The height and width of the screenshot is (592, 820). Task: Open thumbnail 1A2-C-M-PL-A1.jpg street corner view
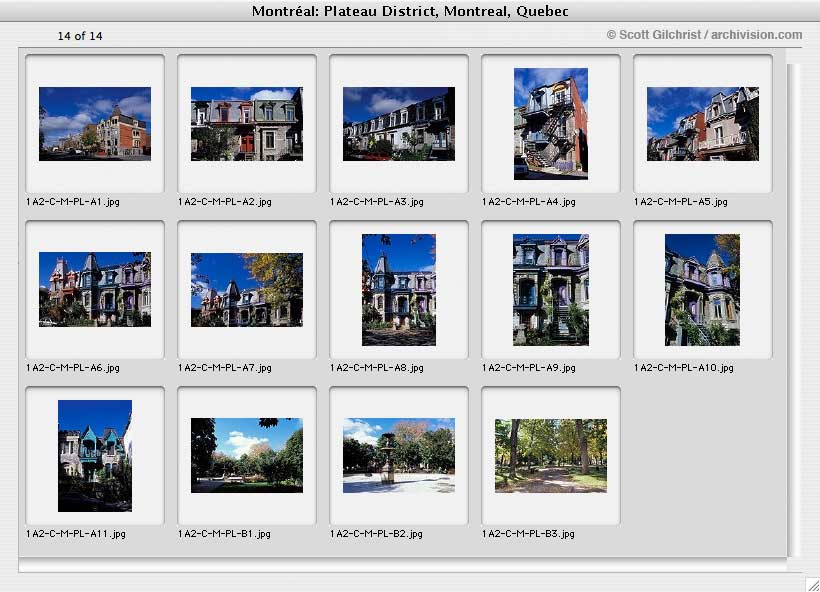pyautogui.click(x=95, y=124)
